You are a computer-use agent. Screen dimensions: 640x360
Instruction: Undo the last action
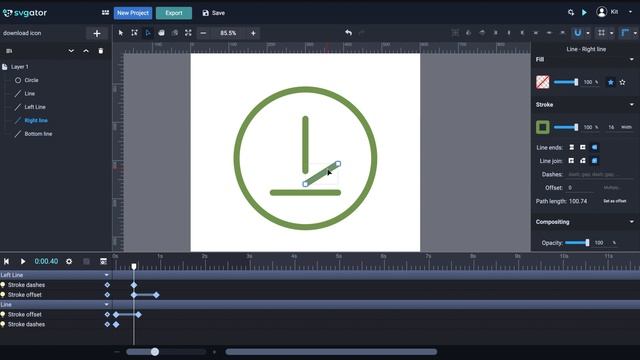(x=348, y=33)
